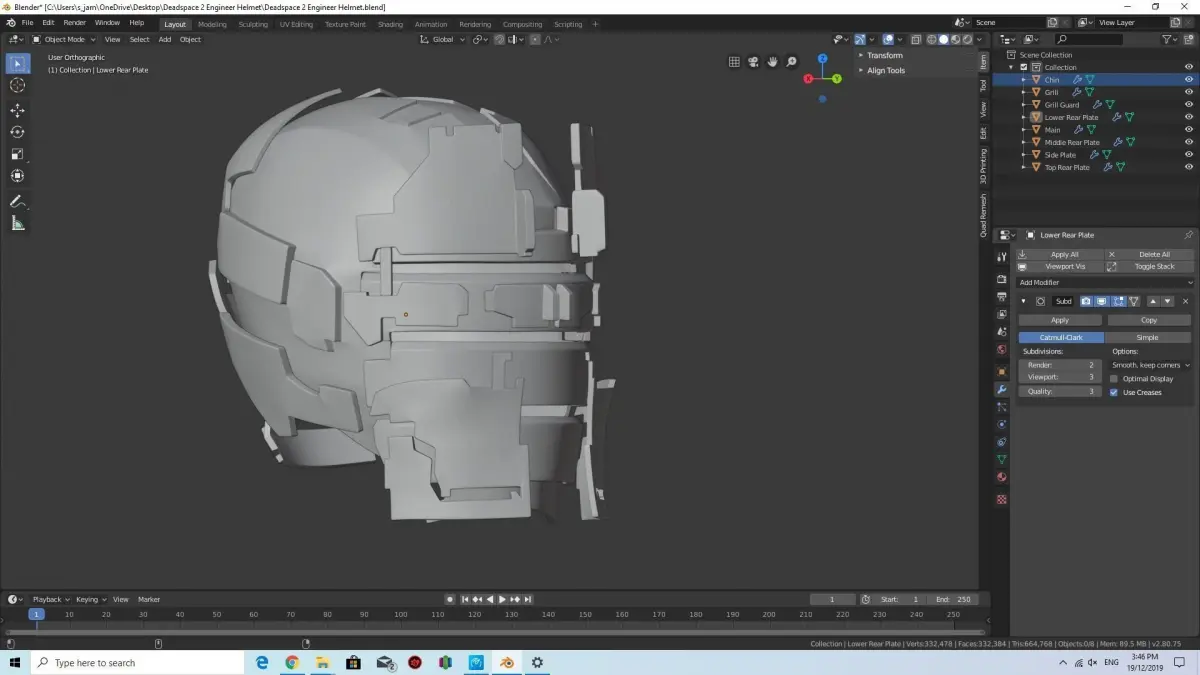This screenshot has width=1200, height=675.
Task: Enable the Optimal Display checkbox
Action: coord(1114,379)
